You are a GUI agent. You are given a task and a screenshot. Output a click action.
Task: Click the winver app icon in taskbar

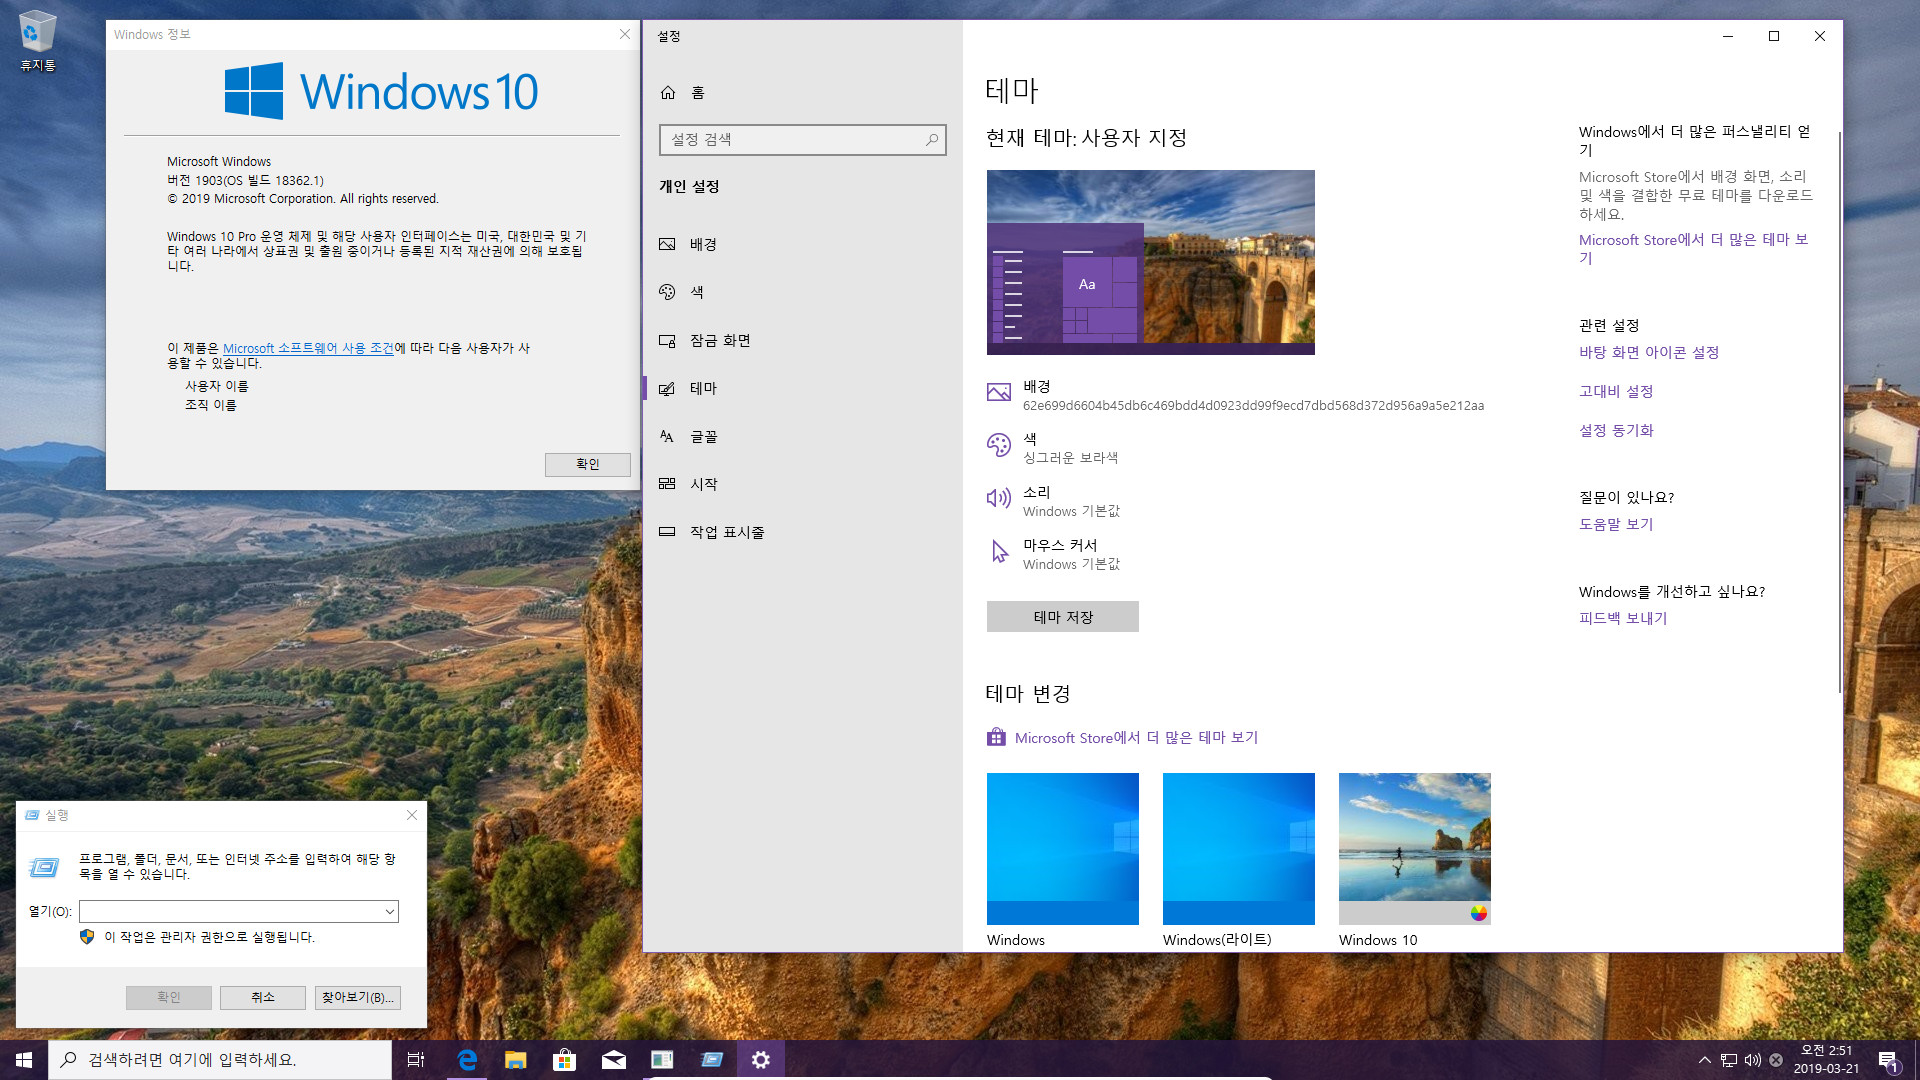(x=662, y=1060)
